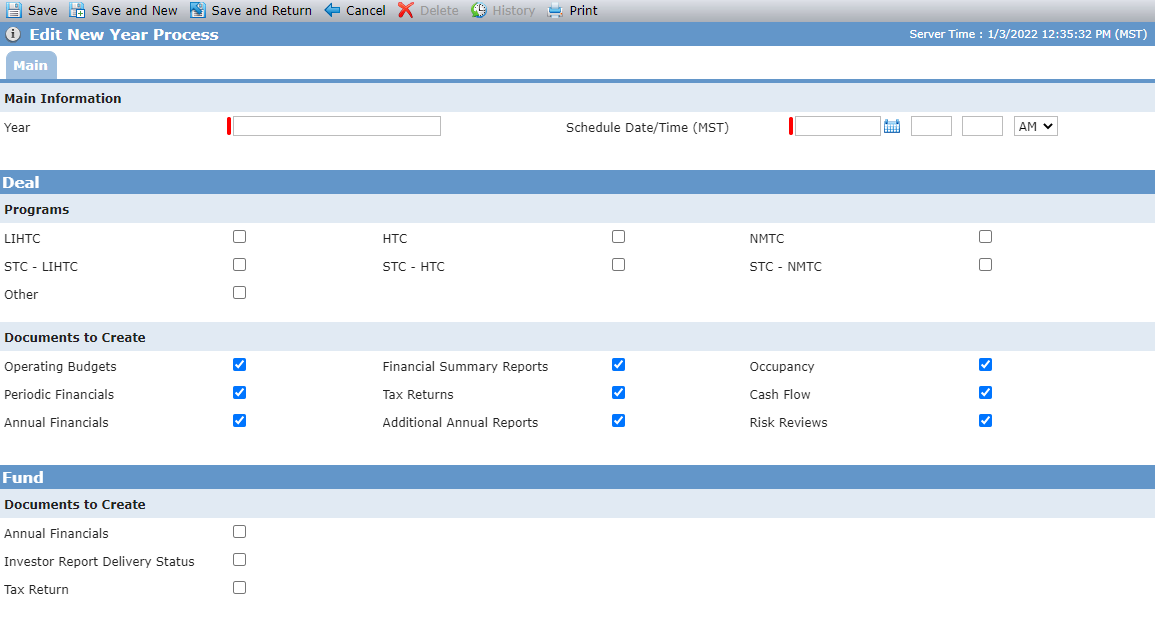Viewport: 1155px width, 617px height.
Task: Click the schedule hour field
Action: coord(931,126)
